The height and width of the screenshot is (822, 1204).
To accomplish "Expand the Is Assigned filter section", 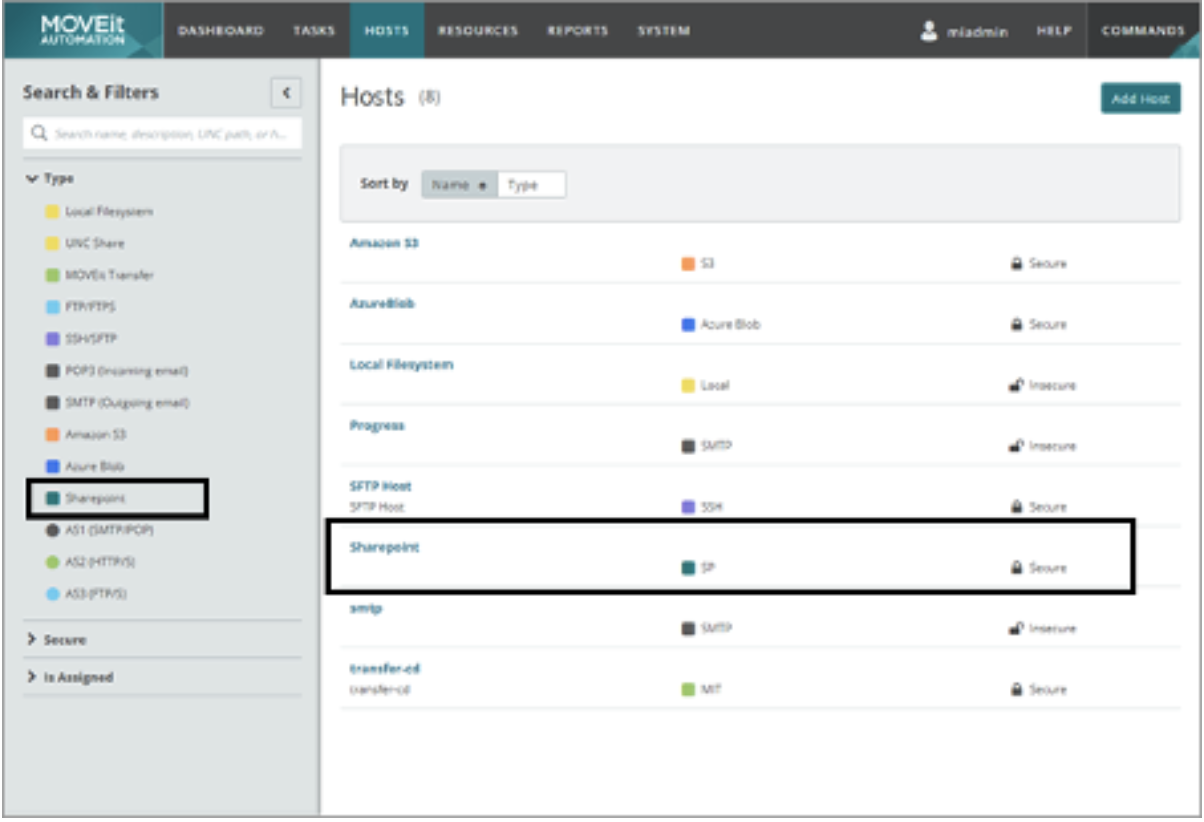I will click(70, 678).
